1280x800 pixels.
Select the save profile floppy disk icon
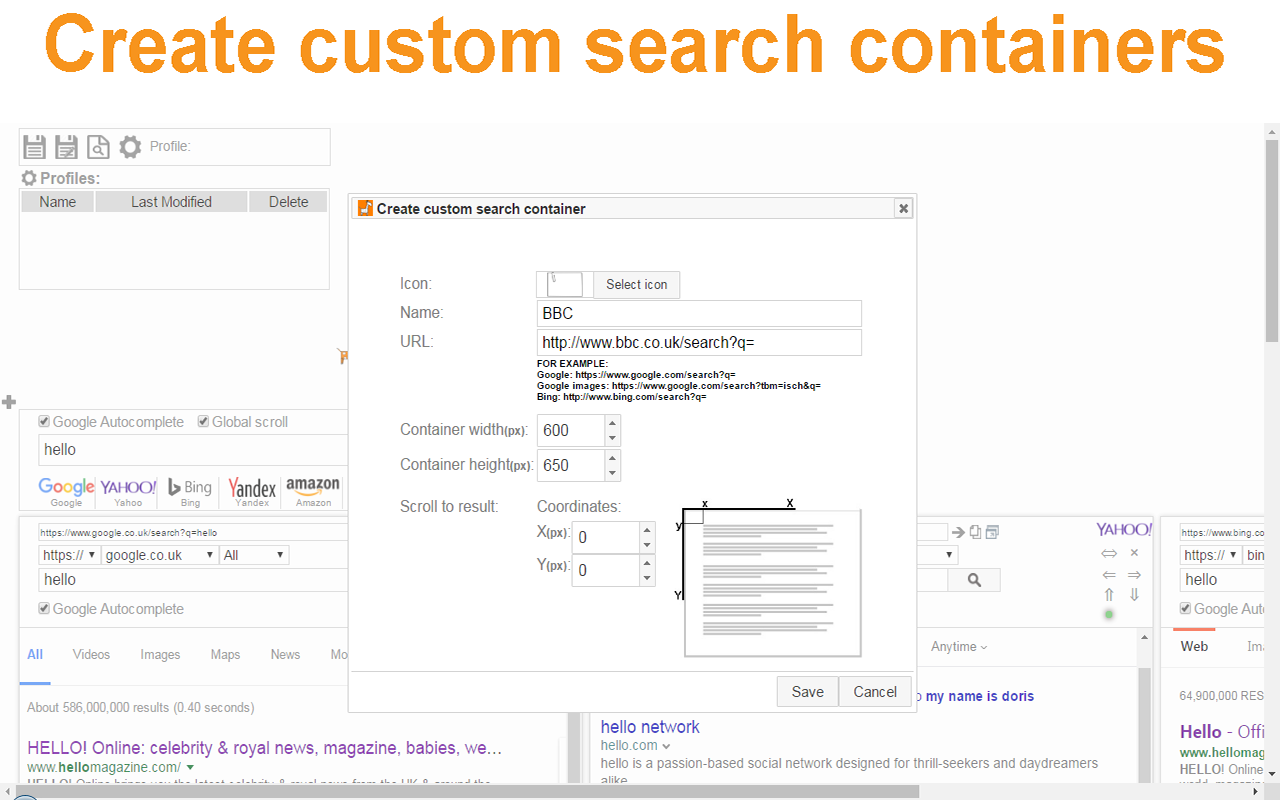click(x=35, y=146)
